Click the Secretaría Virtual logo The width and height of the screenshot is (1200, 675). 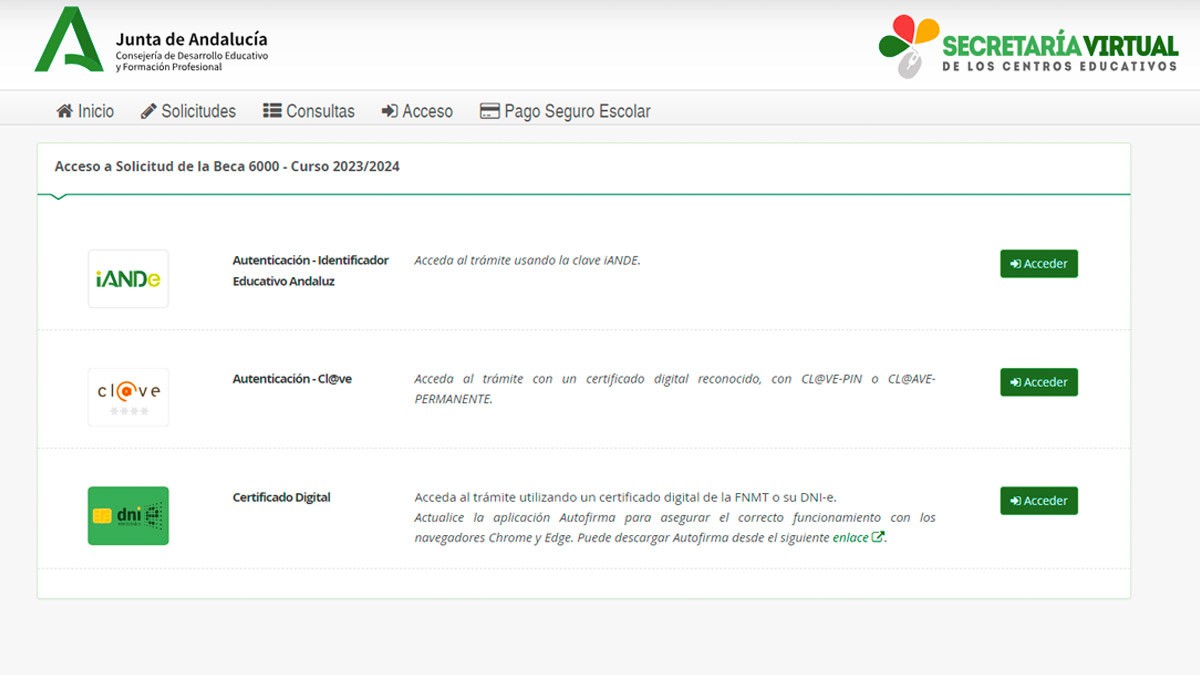point(1028,47)
